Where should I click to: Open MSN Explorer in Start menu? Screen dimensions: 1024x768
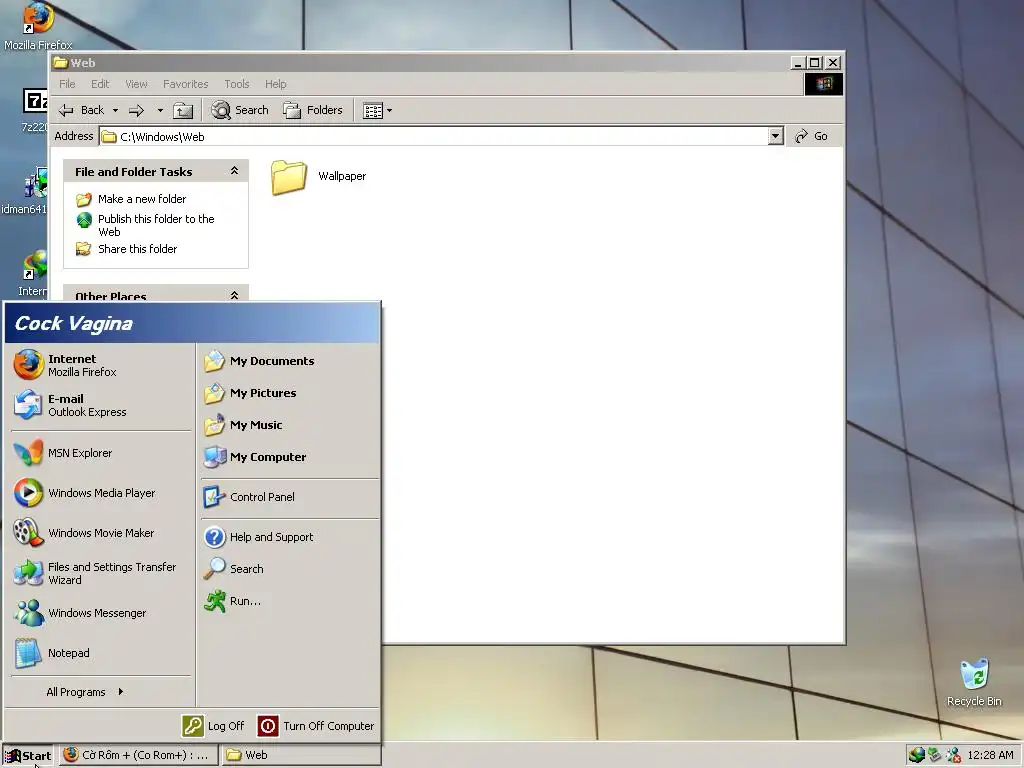[x=101, y=453]
